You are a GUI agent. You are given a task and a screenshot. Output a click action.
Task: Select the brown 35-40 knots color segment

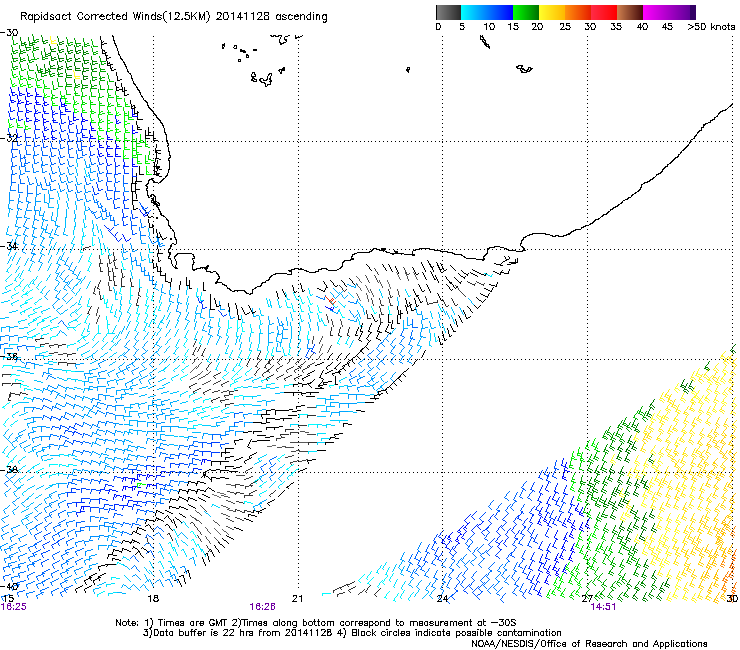click(630, 12)
